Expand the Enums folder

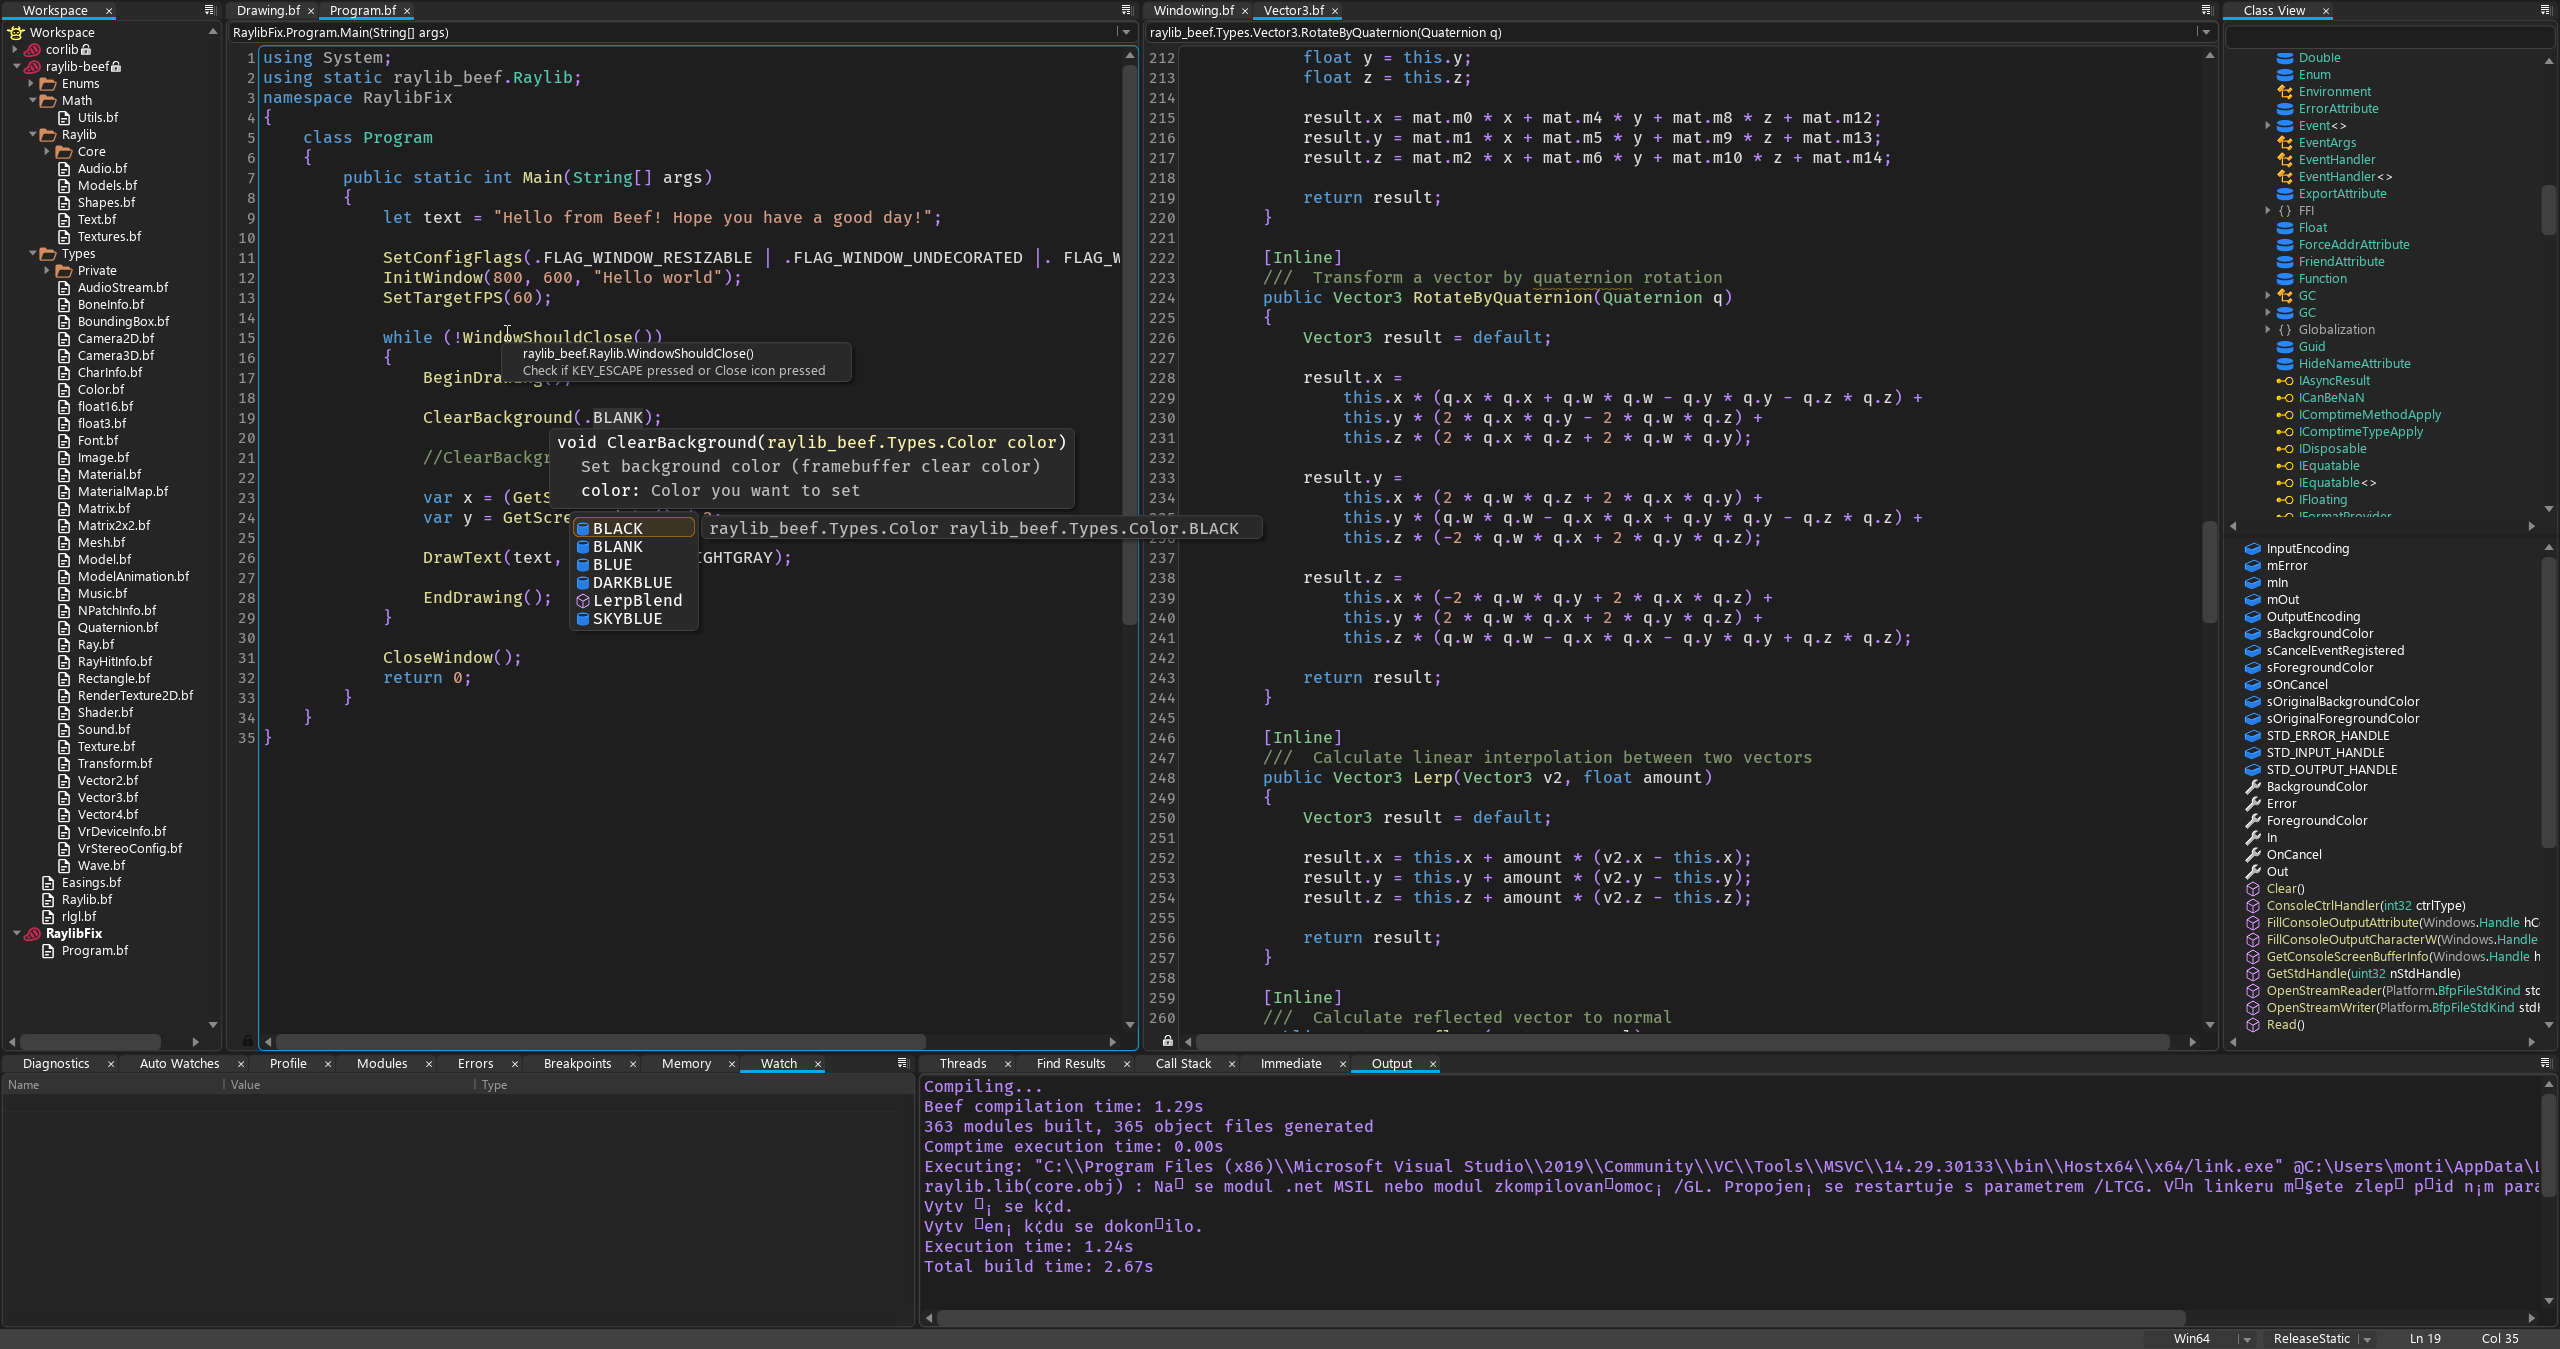(x=31, y=83)
